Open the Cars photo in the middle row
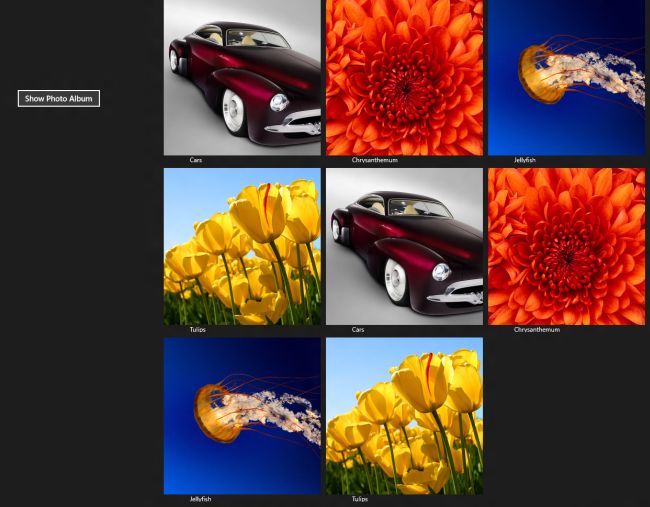Screen dimensions: 650x507 coord(404,246)
